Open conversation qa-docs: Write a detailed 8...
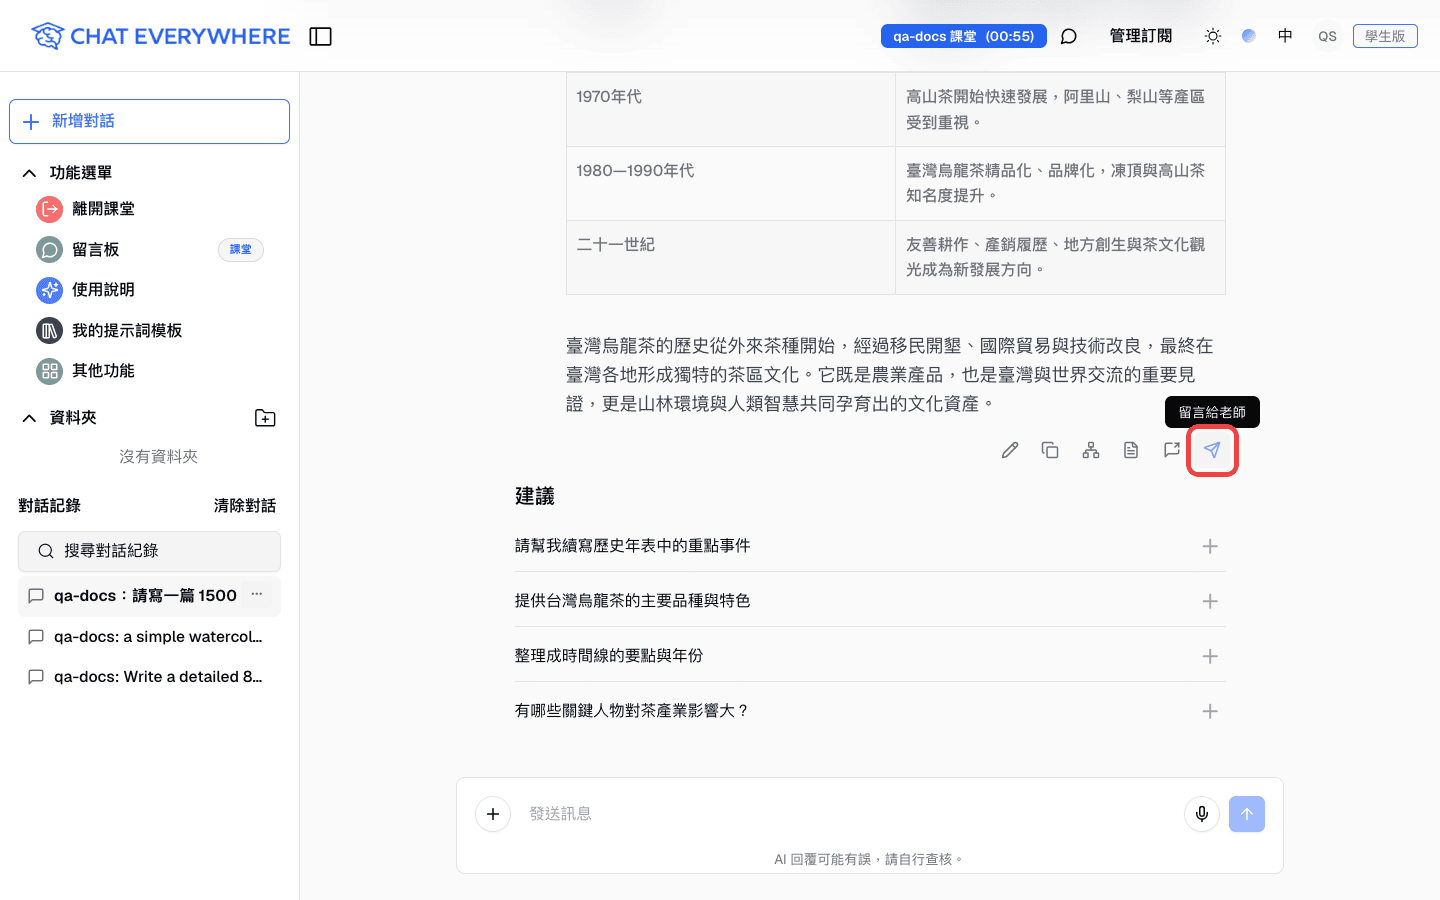The height and width of the screenshot is (900, 1440). point(149,677)
